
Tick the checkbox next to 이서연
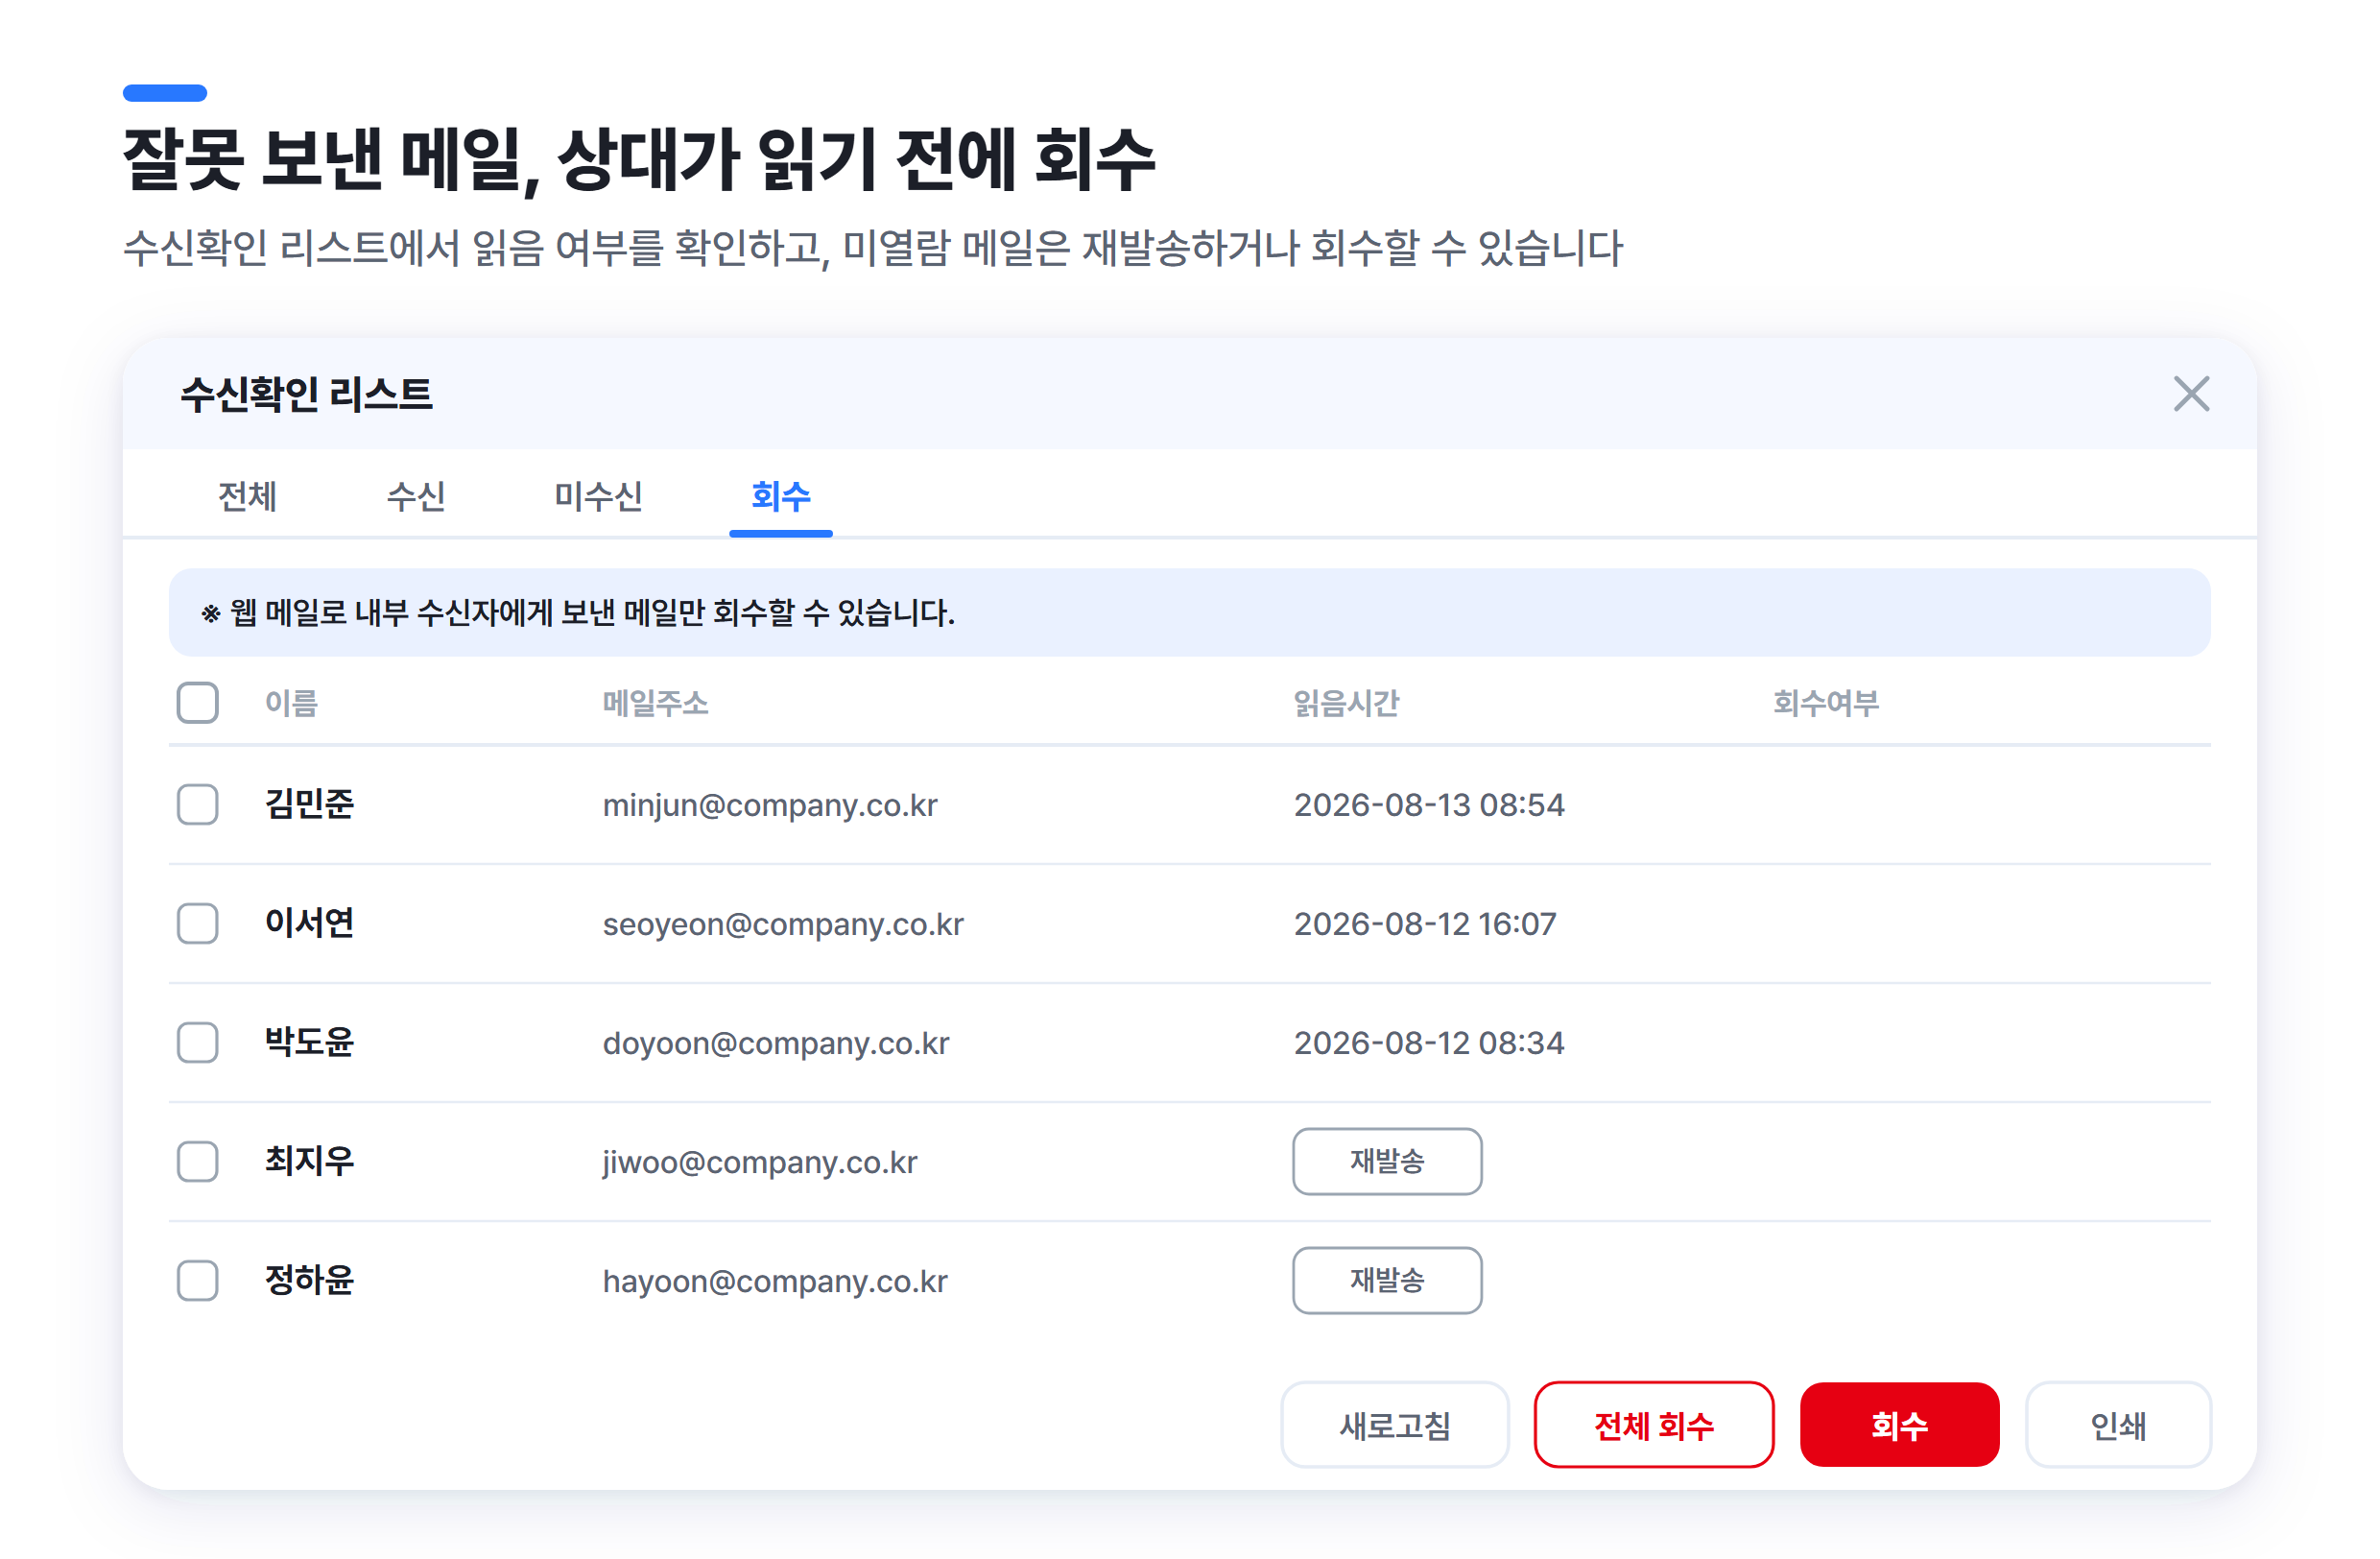[198, 923]
